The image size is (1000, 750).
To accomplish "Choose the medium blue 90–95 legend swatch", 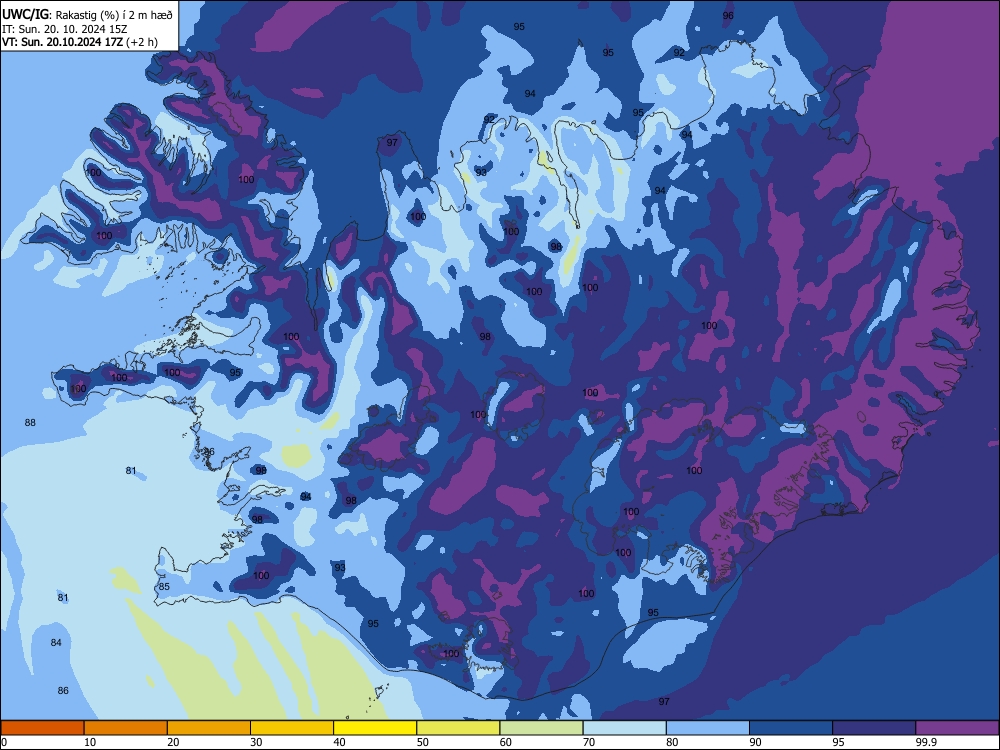I will 791,728.
